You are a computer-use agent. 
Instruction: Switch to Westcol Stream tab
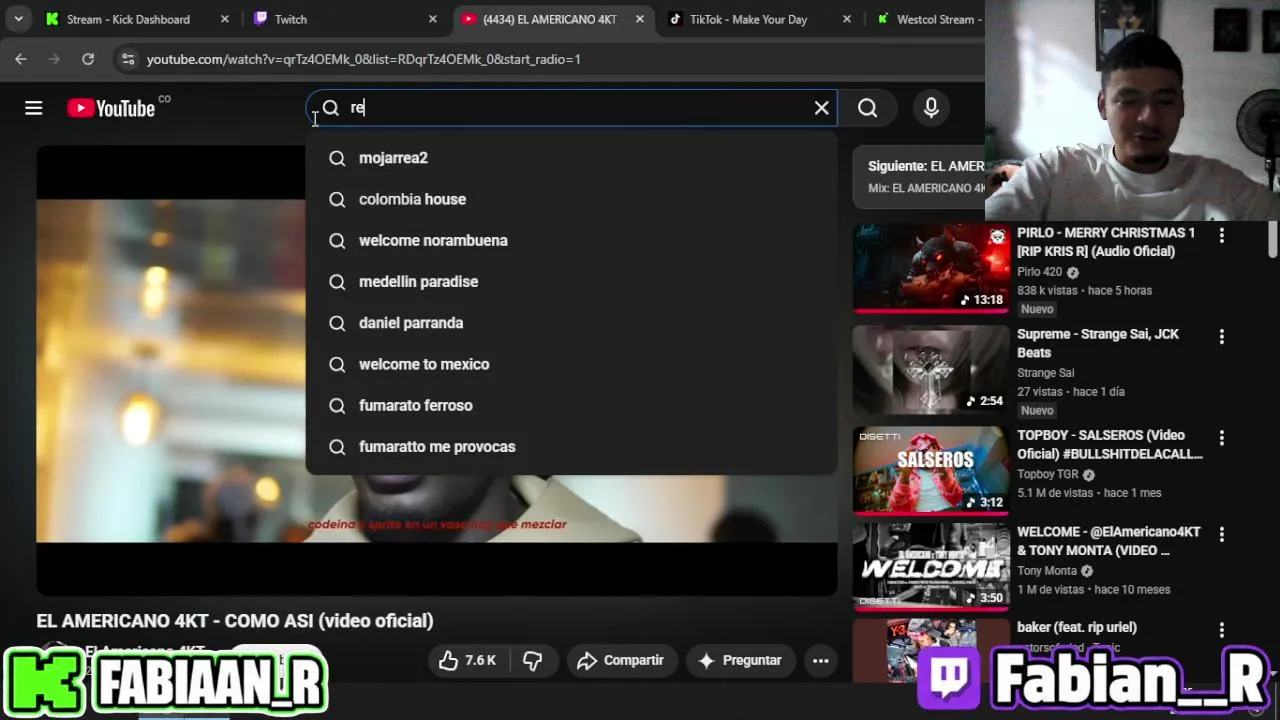coord(938,19)
